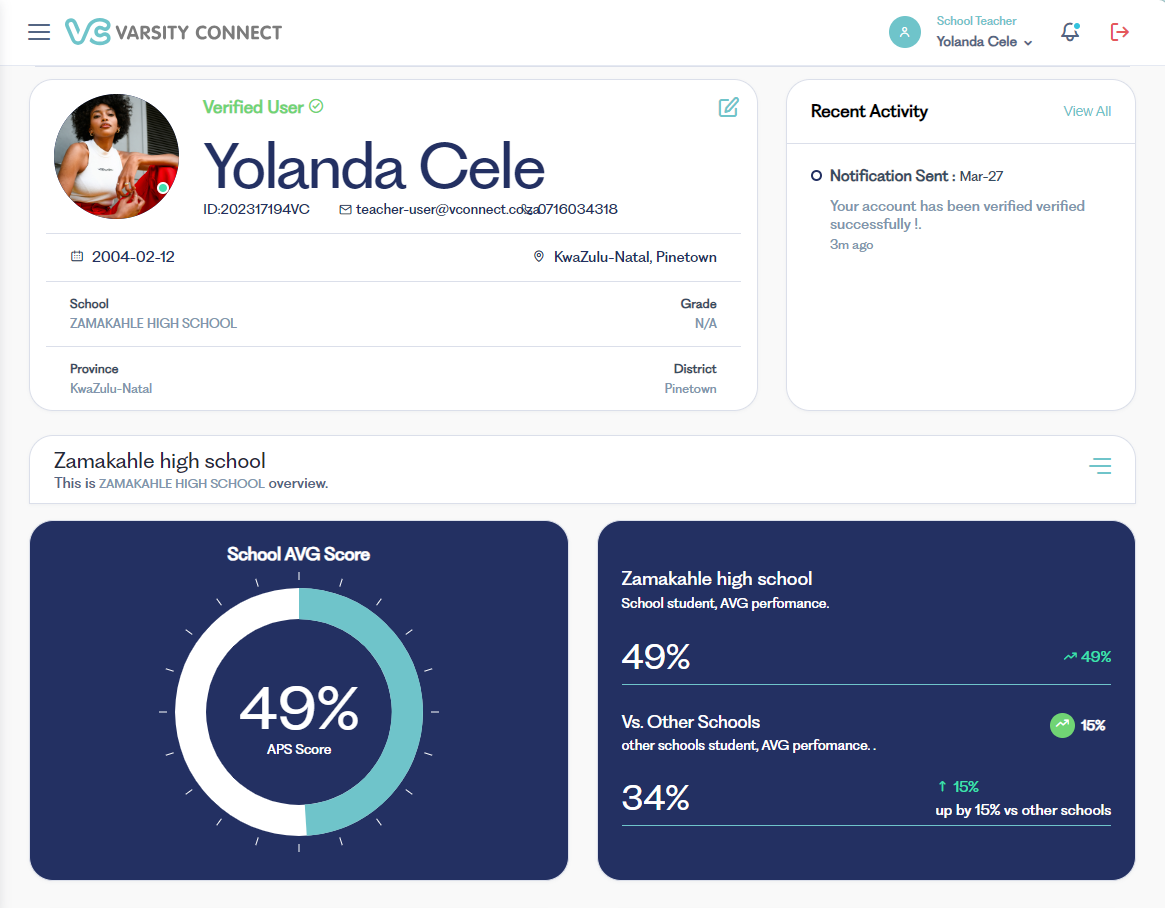Screen dimensions: 1165x908
Task: Open the school overview filter menu icon
Action: [x=1100, y=466]
